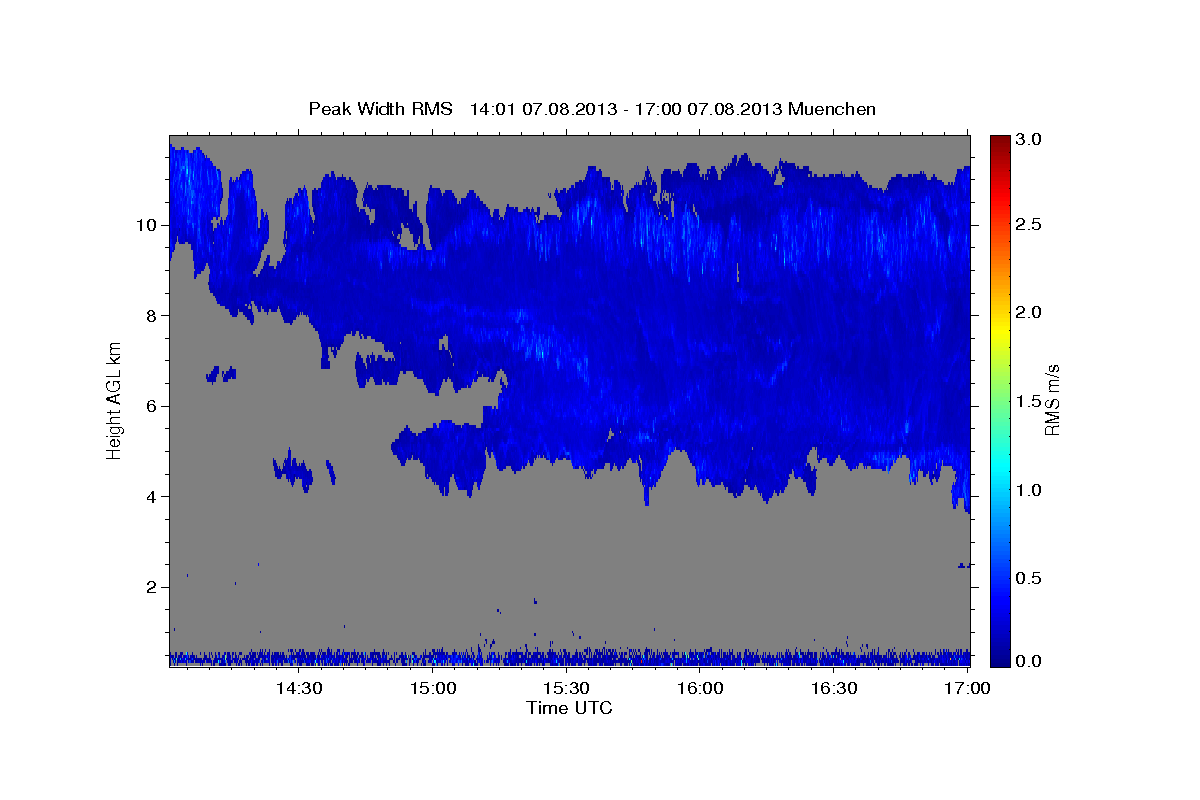Click height axis label '4'
Image resolution: width=1200 pixels, height=800 pixels.
[152, 496]
